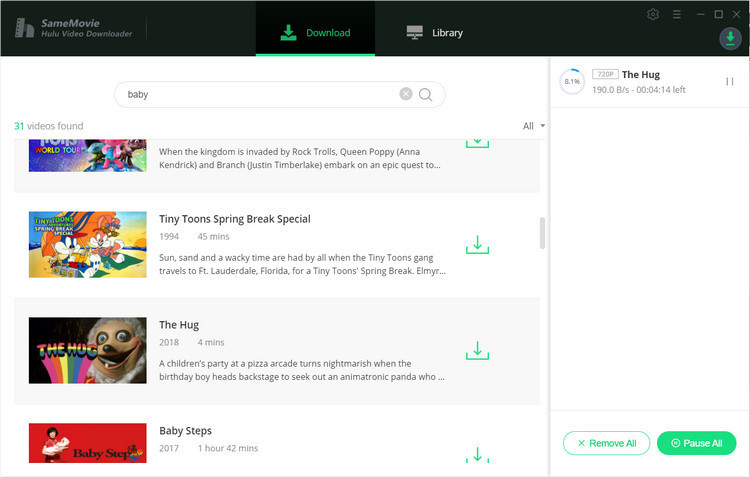Download Tiny Toons Spring Break Special
Image resolution: width=750 pixels, height=477 pixels.
[x=477, y=244]
